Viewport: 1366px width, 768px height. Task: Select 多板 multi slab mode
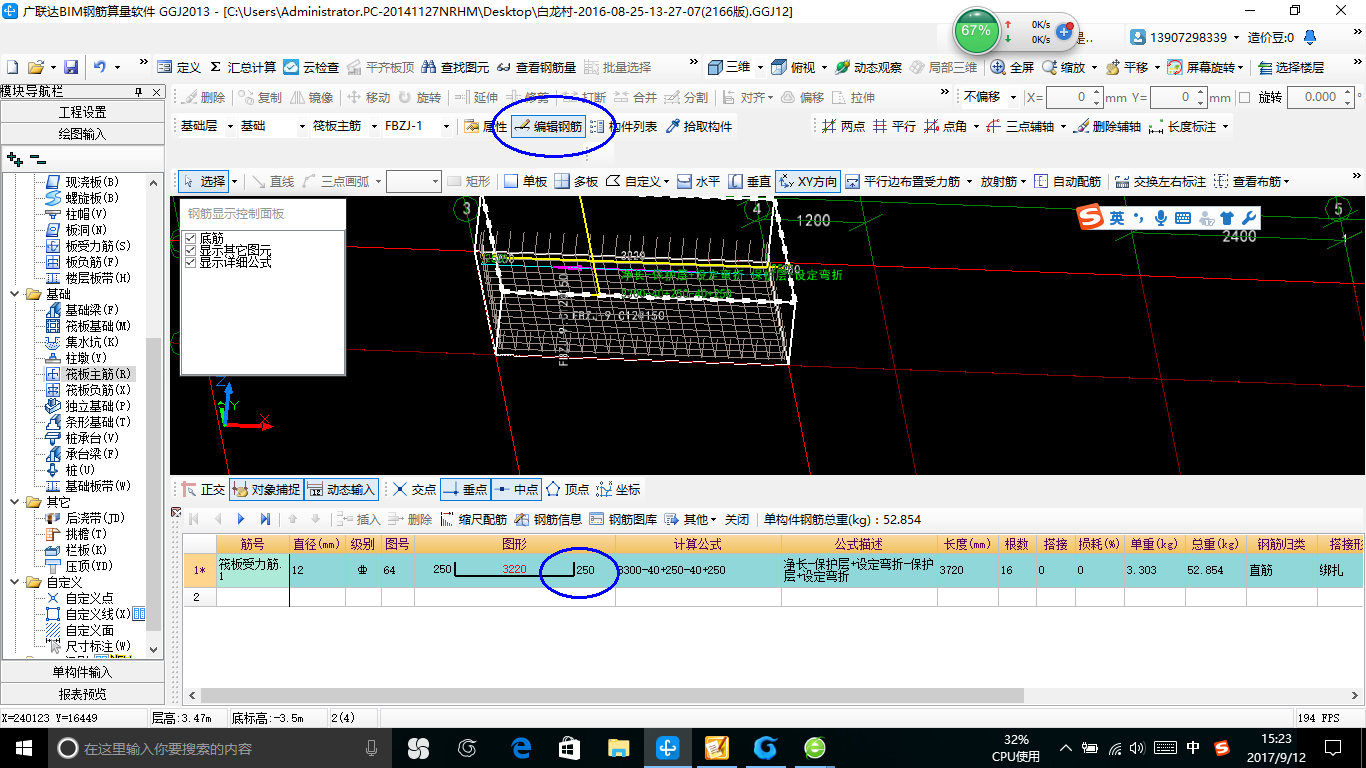576,181
